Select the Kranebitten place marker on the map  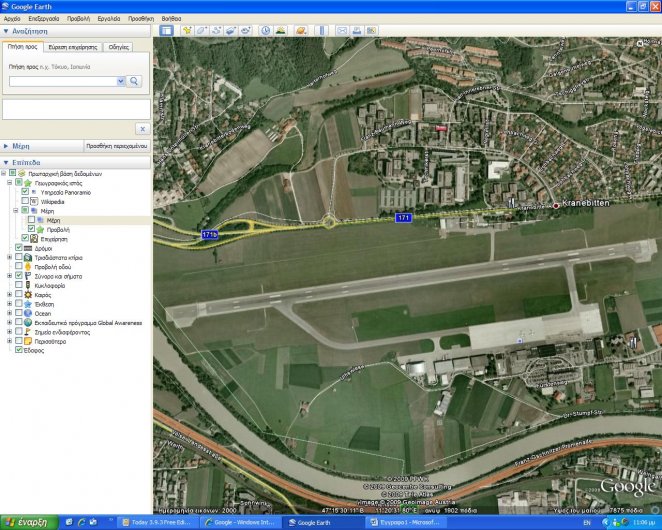[x=556, y=206]
